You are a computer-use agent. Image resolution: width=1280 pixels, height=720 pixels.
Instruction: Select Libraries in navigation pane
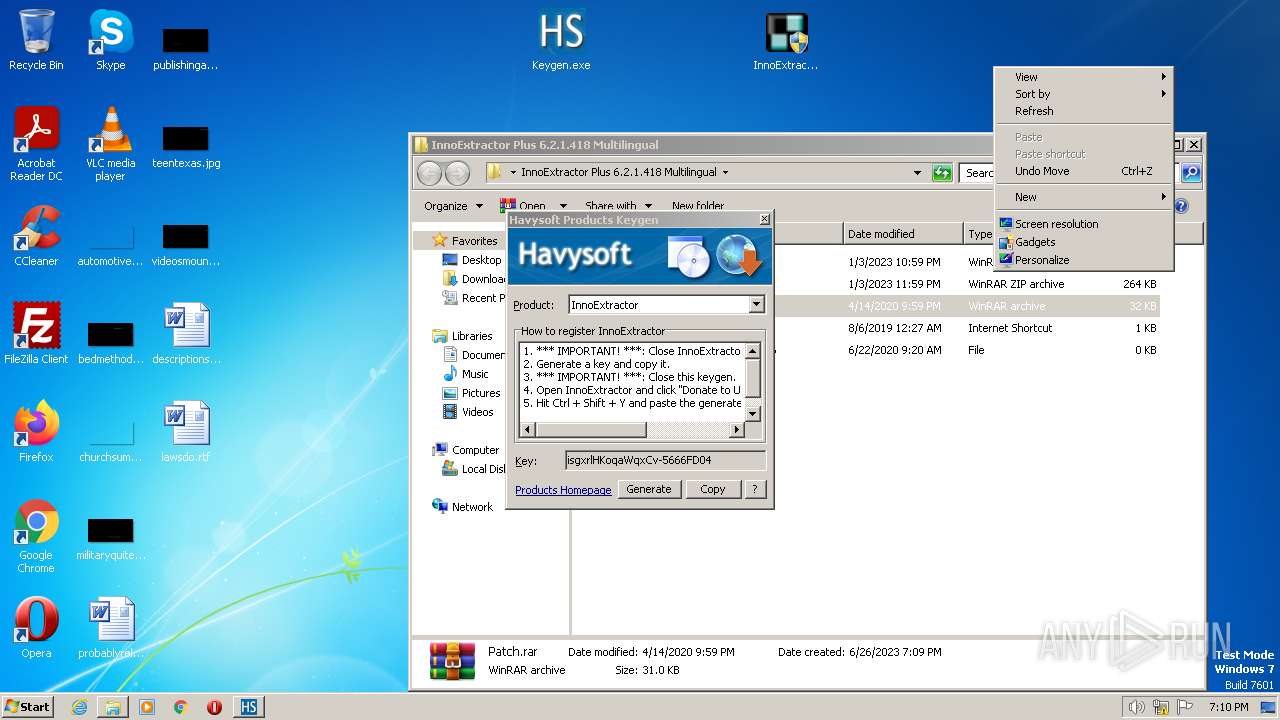pos(471,336)
